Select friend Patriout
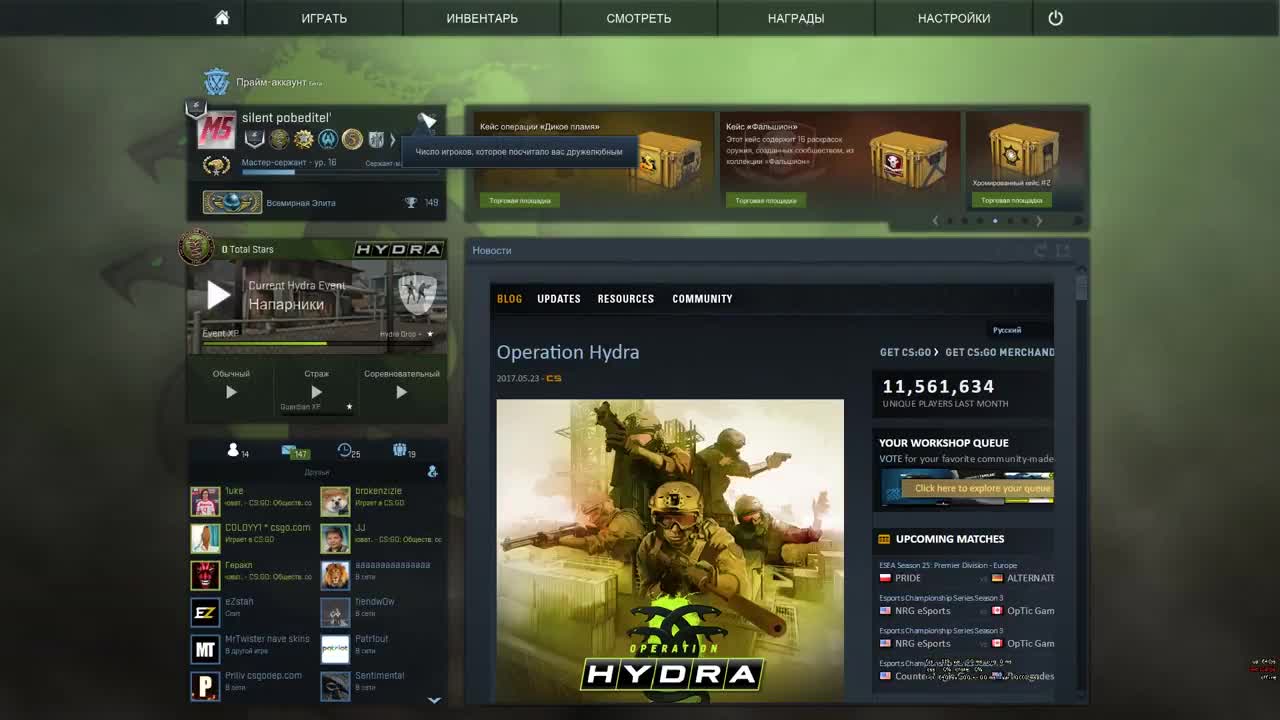 (380, 649)
